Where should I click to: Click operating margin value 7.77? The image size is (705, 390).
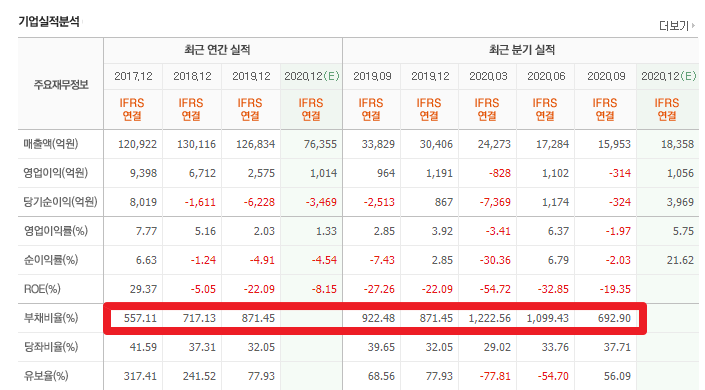click(x=146, y=231)
